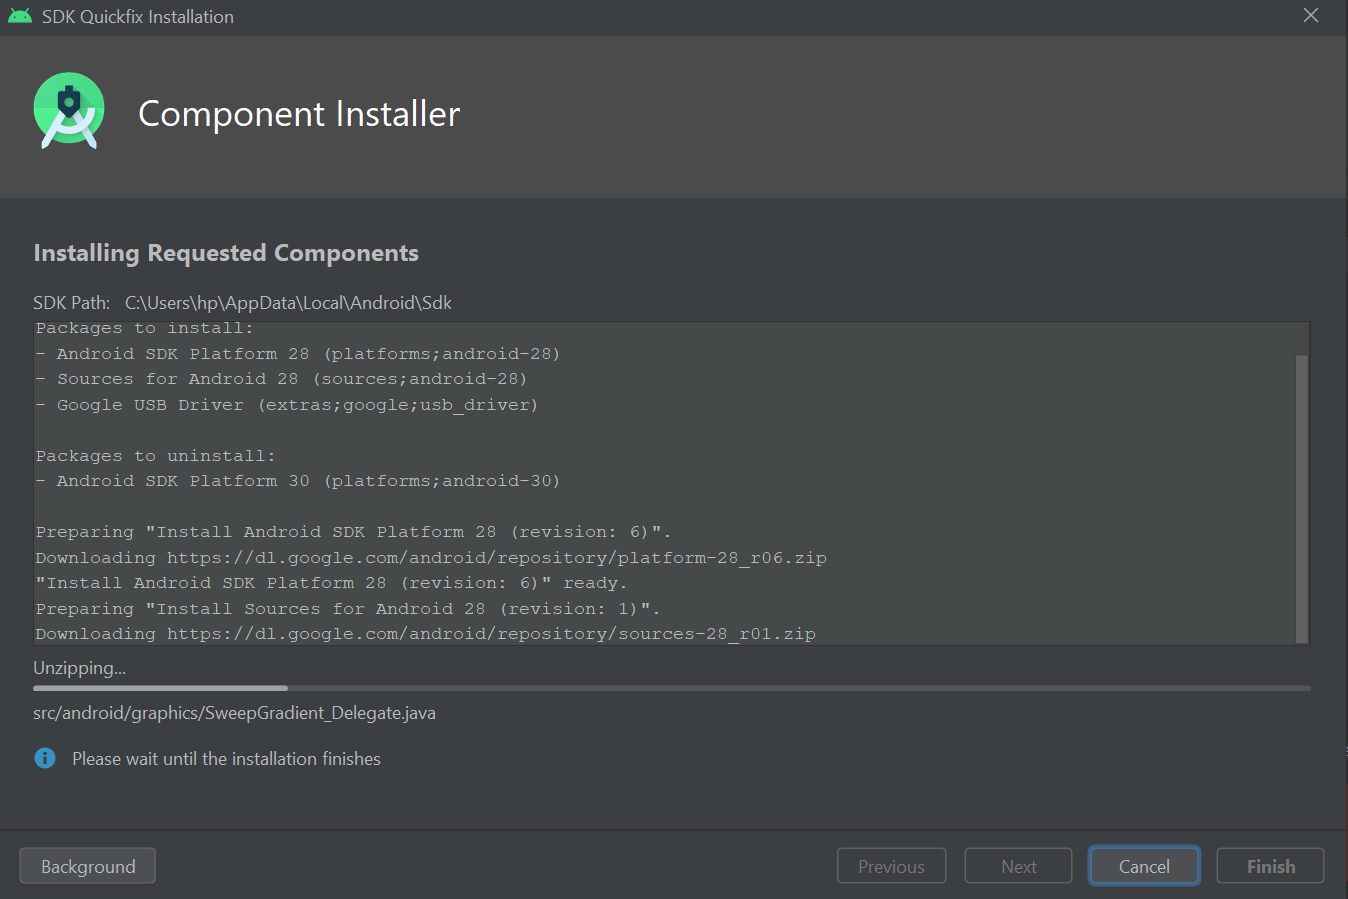Click the sources-28_r01.zip download line
This screenshot has width=1348, height=899.
426,634
